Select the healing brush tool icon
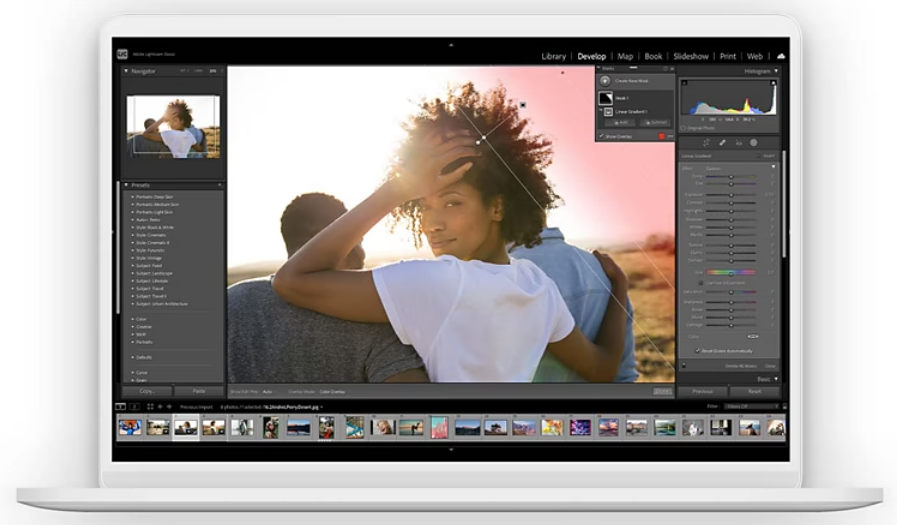 [x=722, y=143]
